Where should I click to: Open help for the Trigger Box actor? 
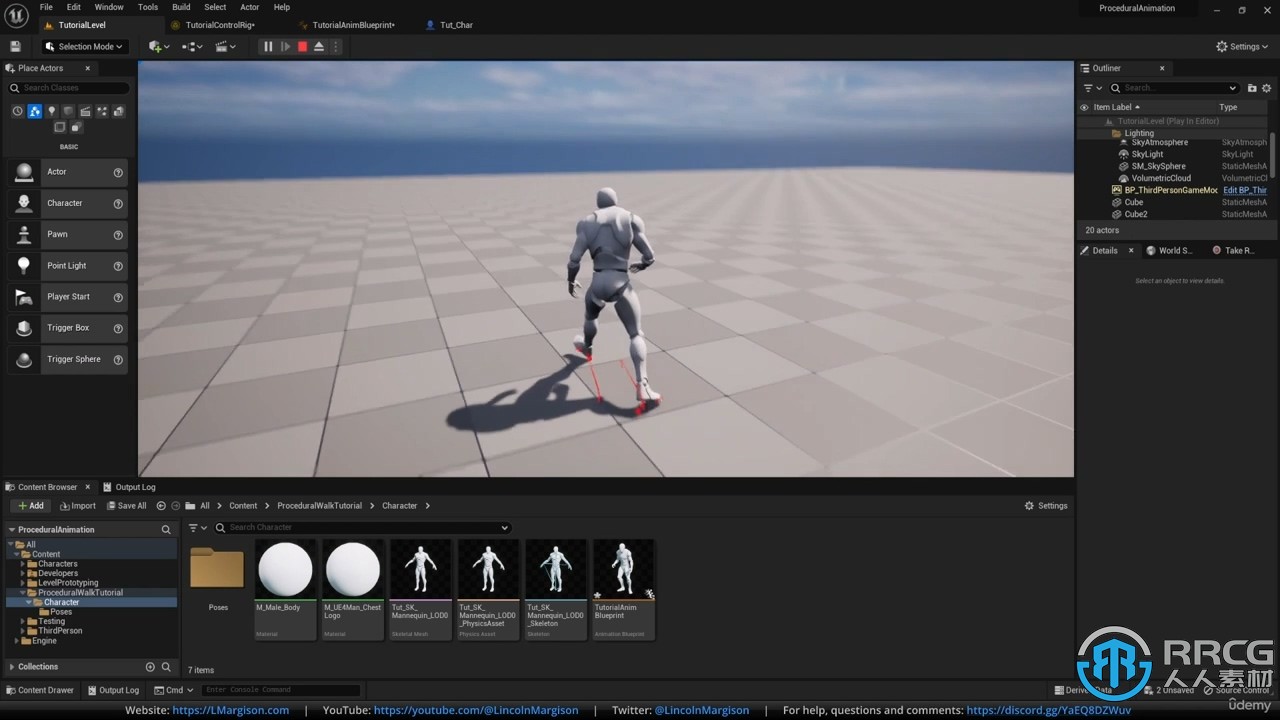click(x=118, y=328)
